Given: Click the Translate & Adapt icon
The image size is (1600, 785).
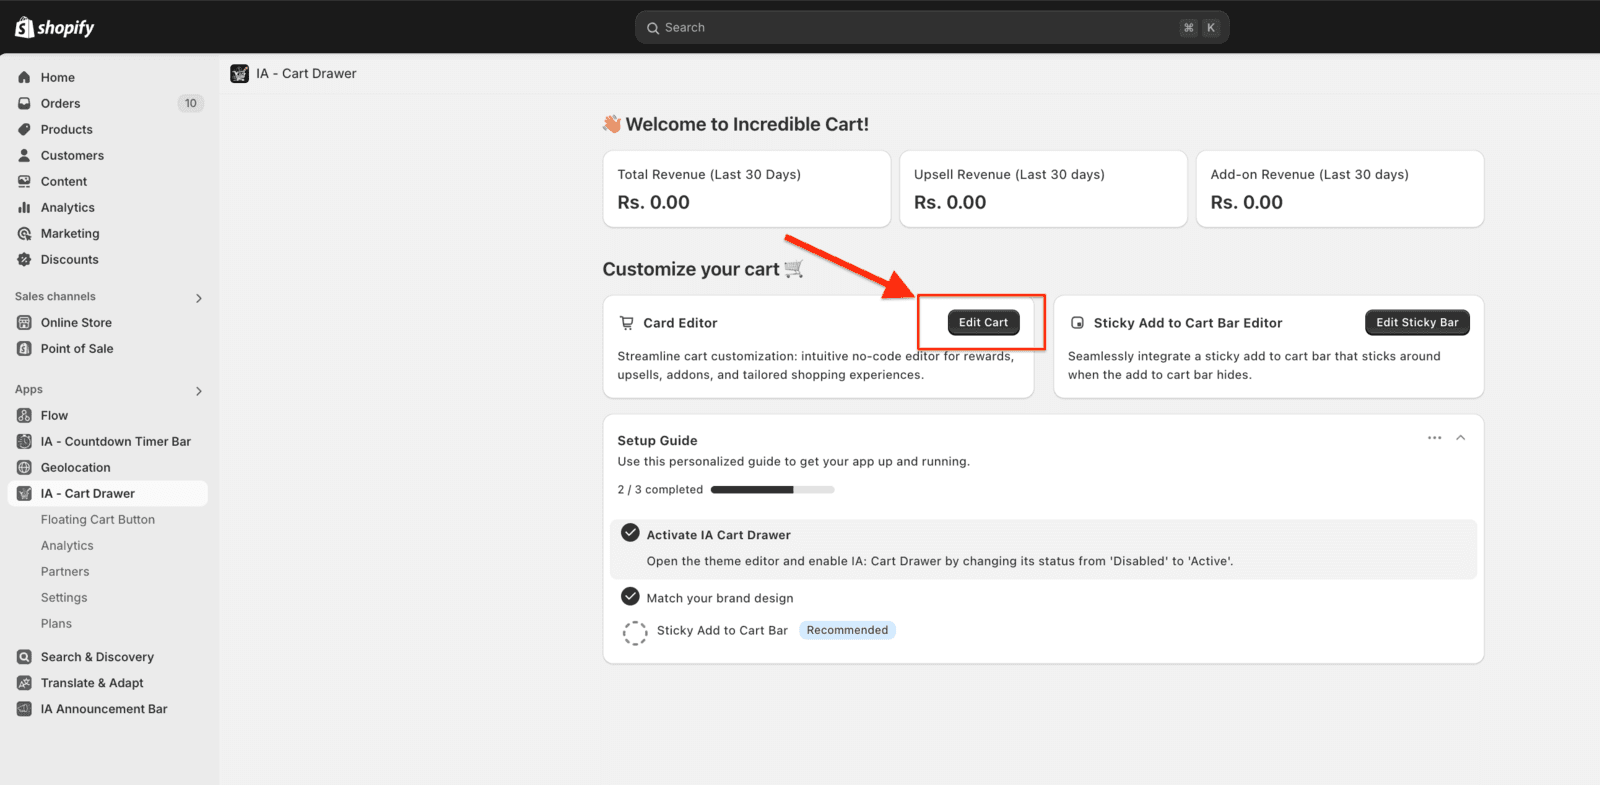Looking at the screenshot, I should 24,683.
